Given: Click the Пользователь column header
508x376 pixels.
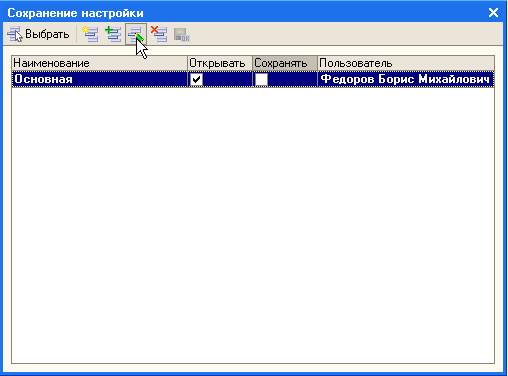Looking at the screenshot, I should coord(406,63).
